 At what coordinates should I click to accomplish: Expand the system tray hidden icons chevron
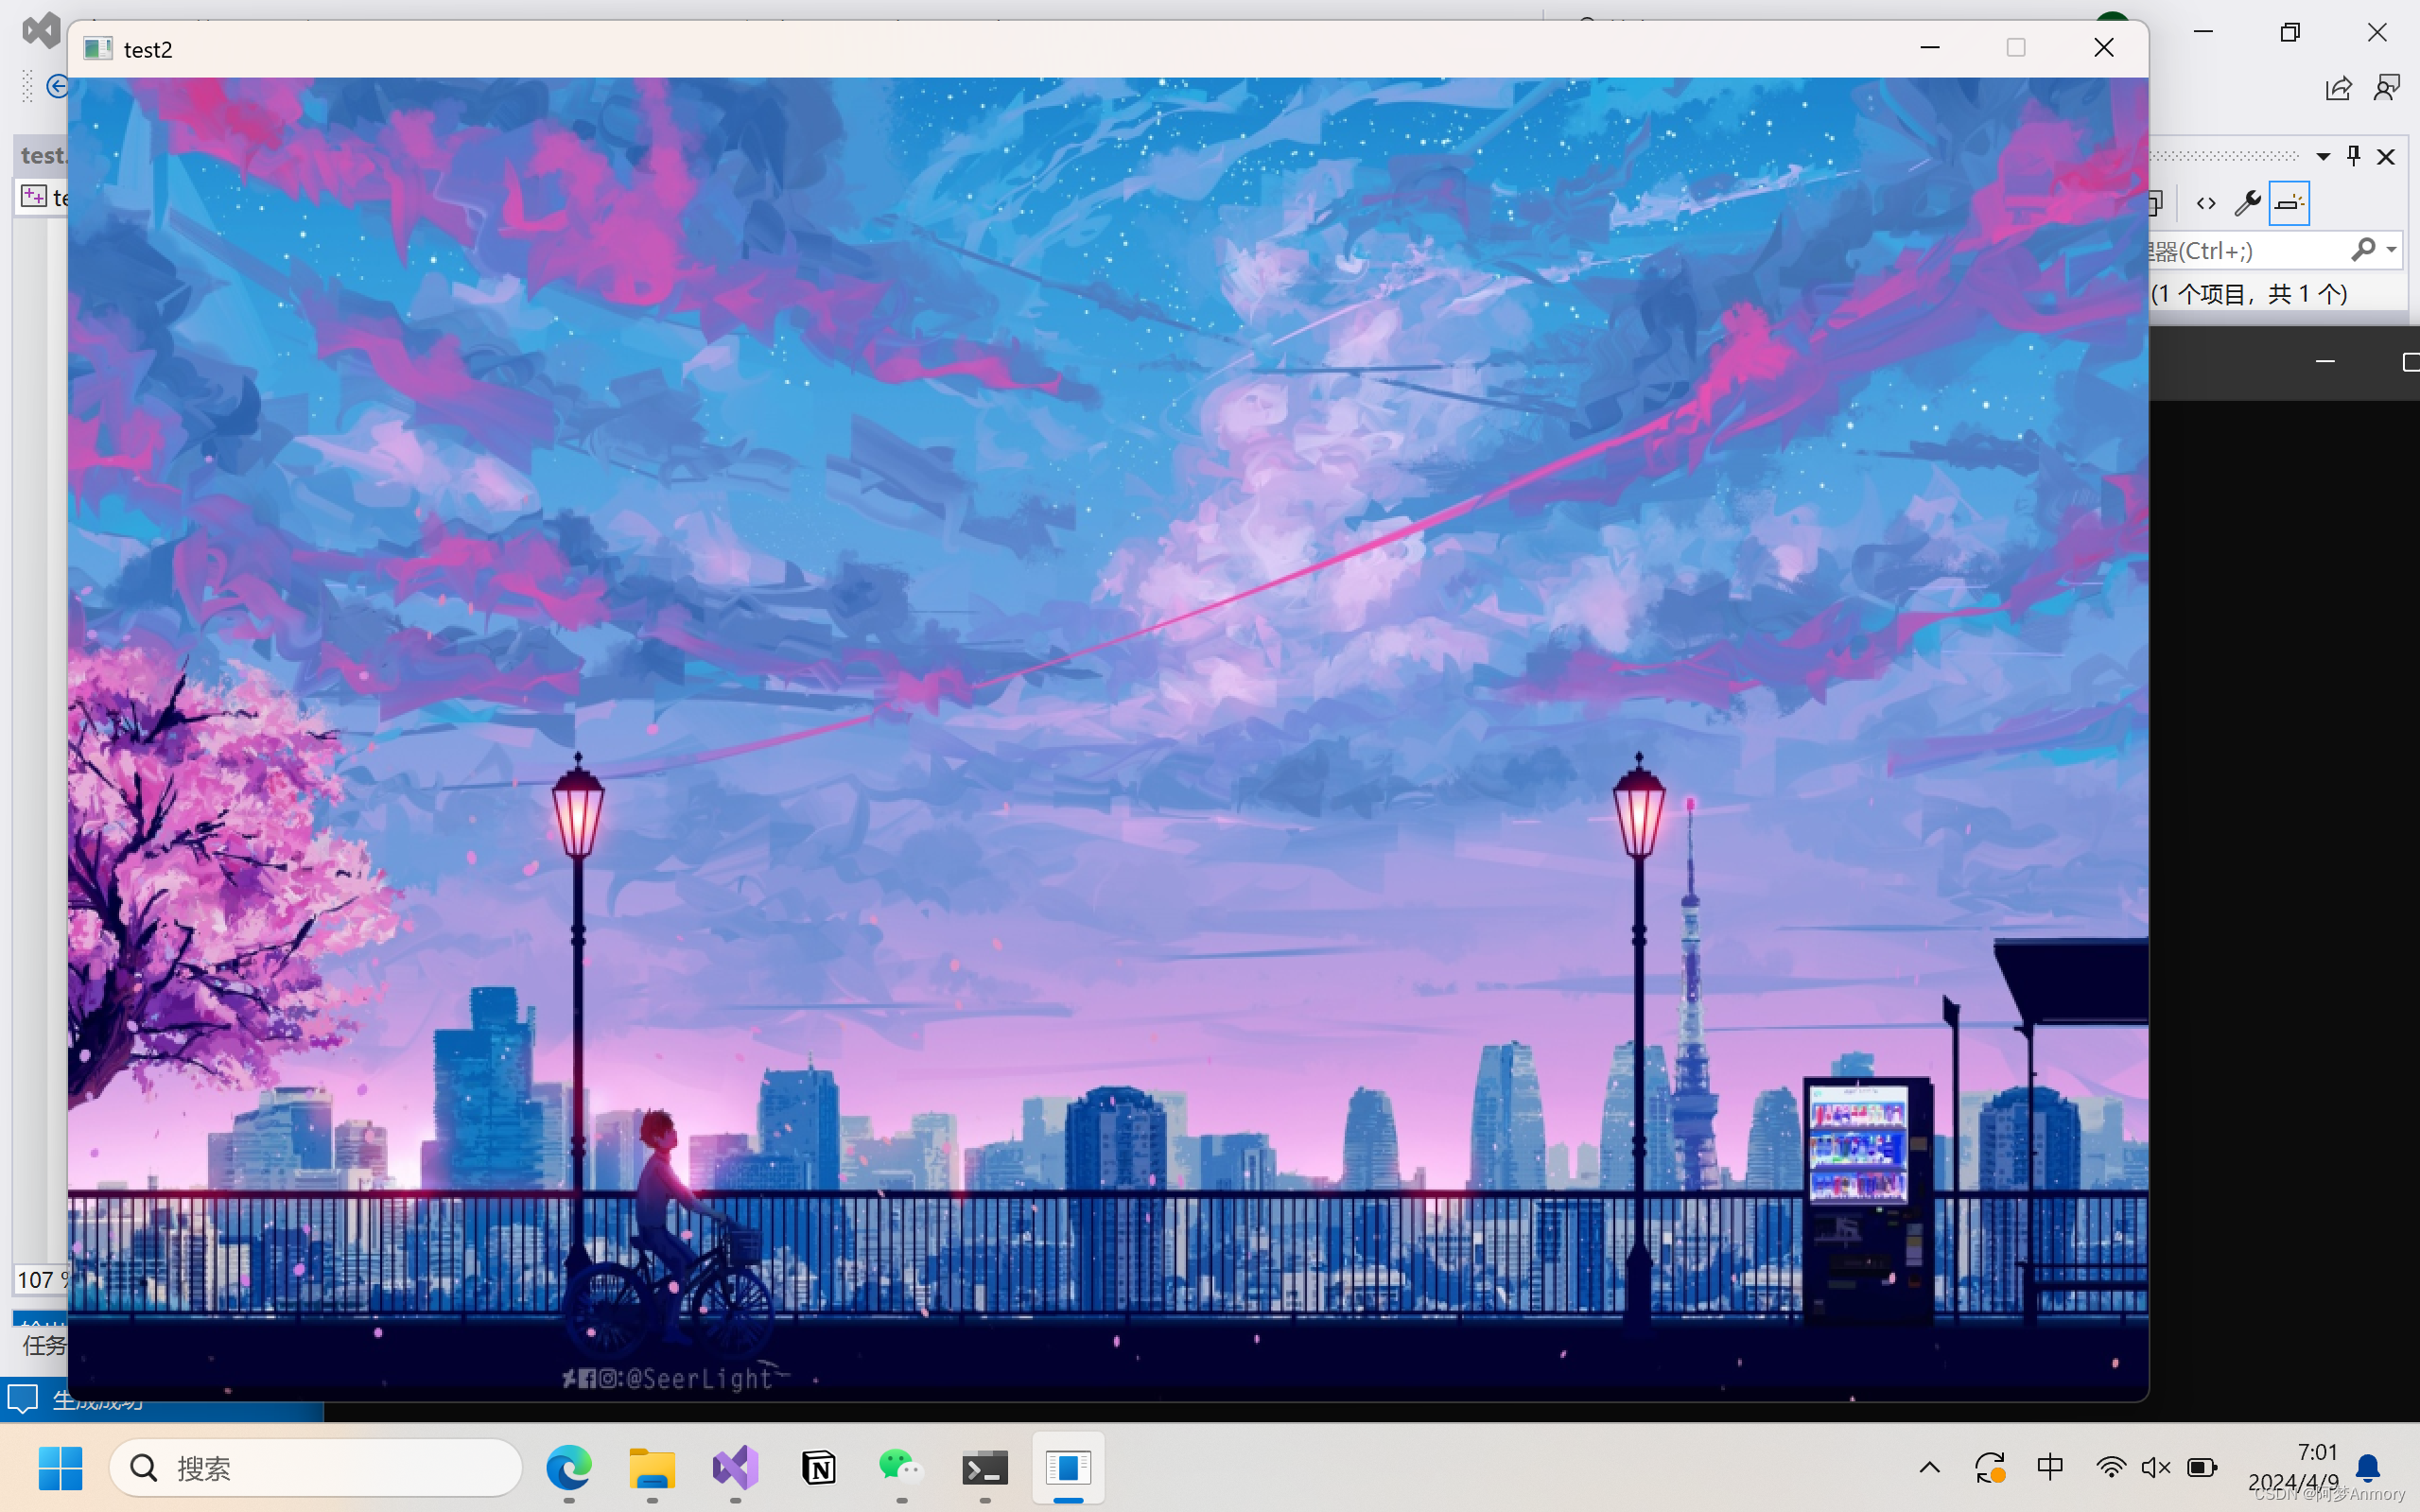tap(1930, 1467)
